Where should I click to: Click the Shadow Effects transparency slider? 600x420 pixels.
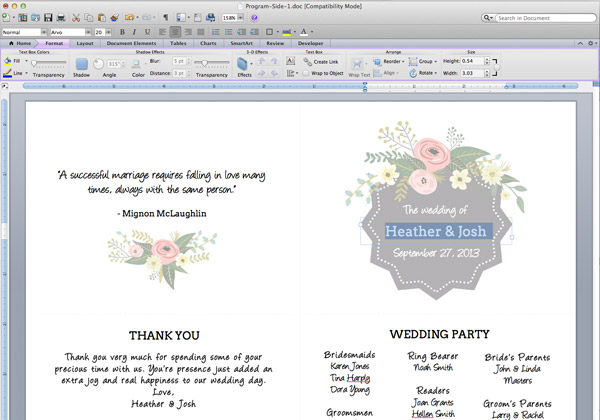point(212,62)
